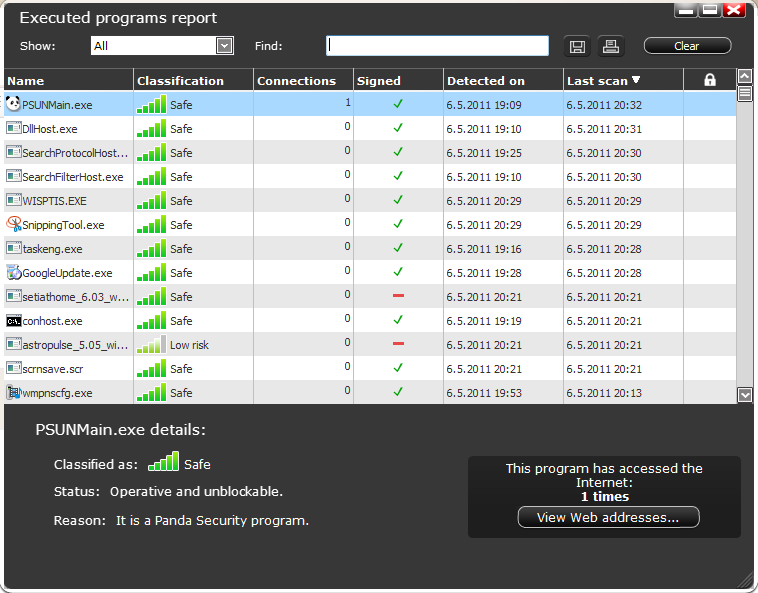Click detected time 6.5.2011 19:25

point(484,153)
